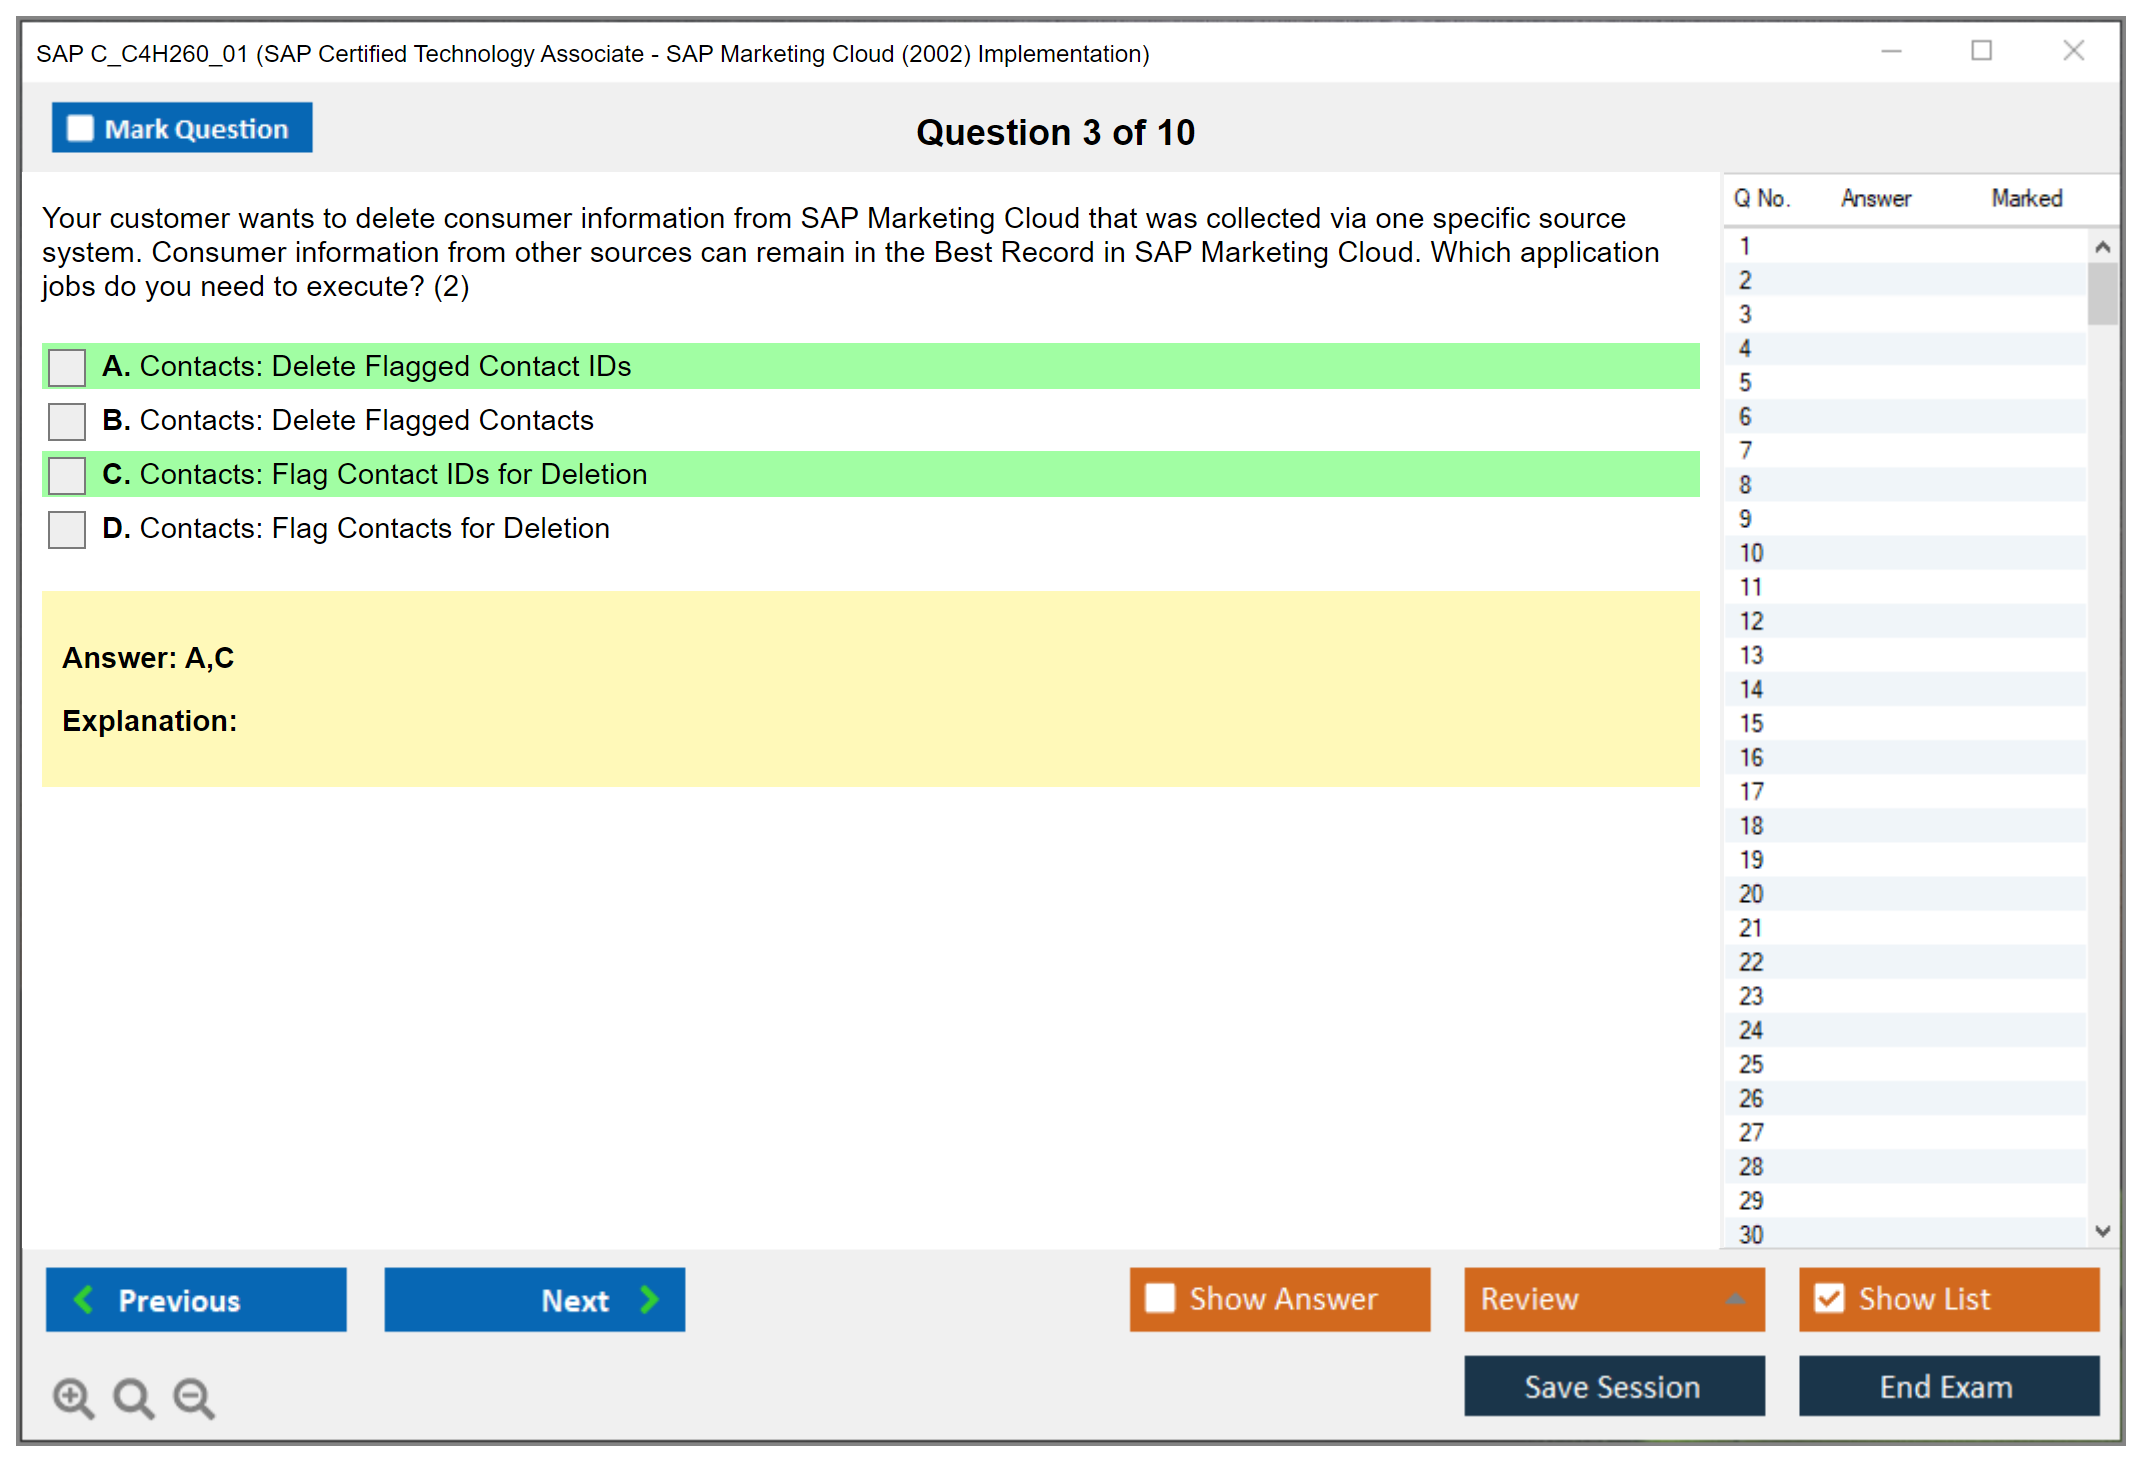This screenshot has width=2150, height=1470.
Task: Click the green left chevron on Previous
Action: pyautogui.click(x=85, y=1299)
